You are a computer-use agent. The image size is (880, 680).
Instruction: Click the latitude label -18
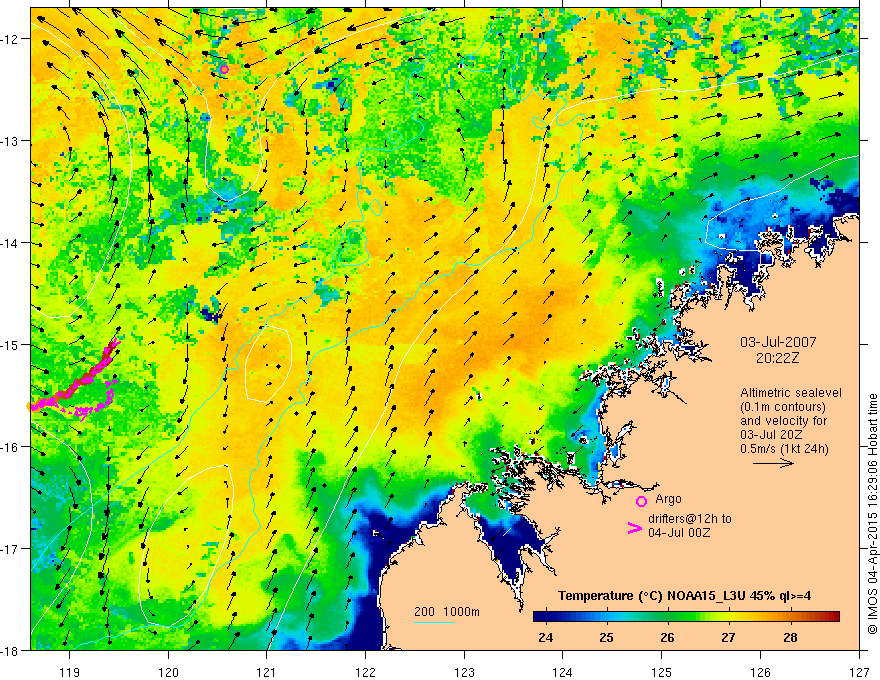click(x=10, y=650)
